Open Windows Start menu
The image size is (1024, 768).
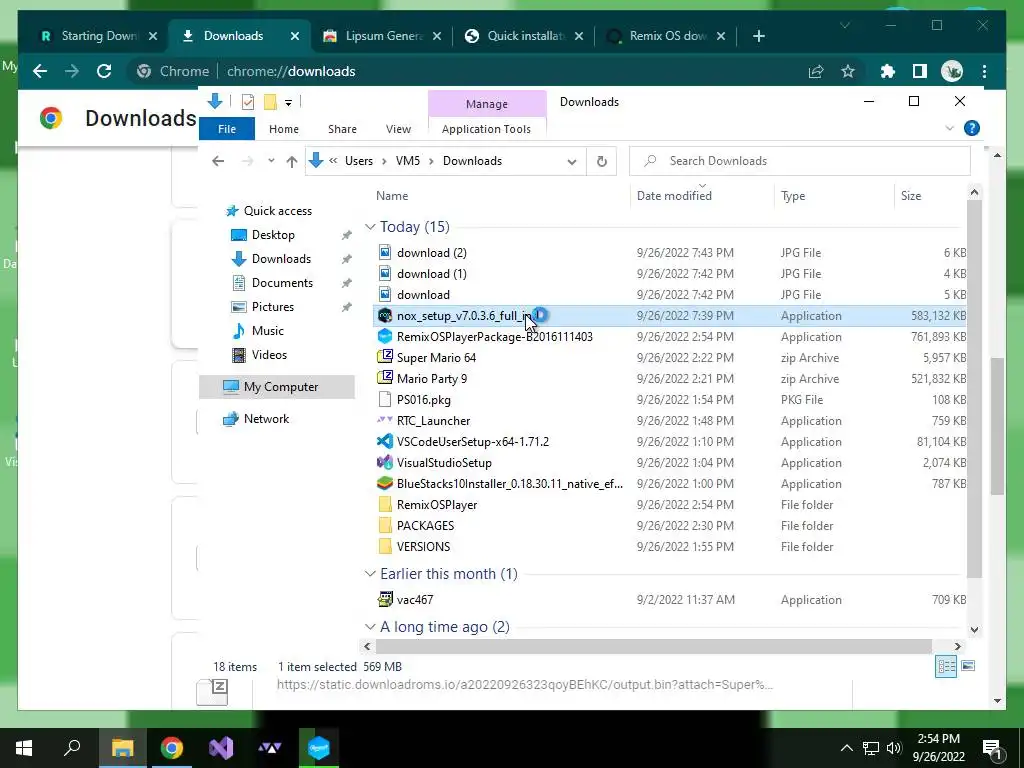click(x=24, y=748)
